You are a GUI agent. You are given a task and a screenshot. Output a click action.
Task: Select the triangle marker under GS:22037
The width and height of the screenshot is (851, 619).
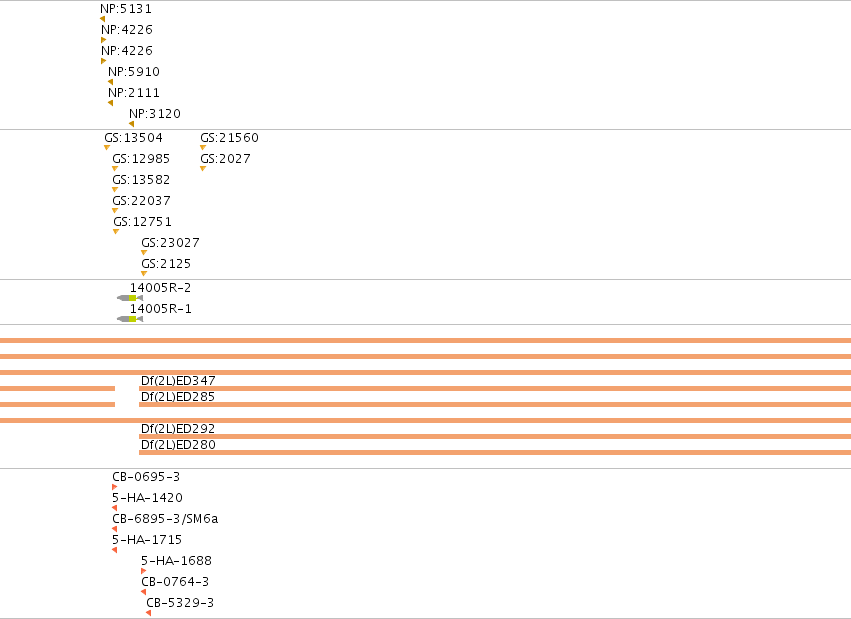tap(115, 210)
